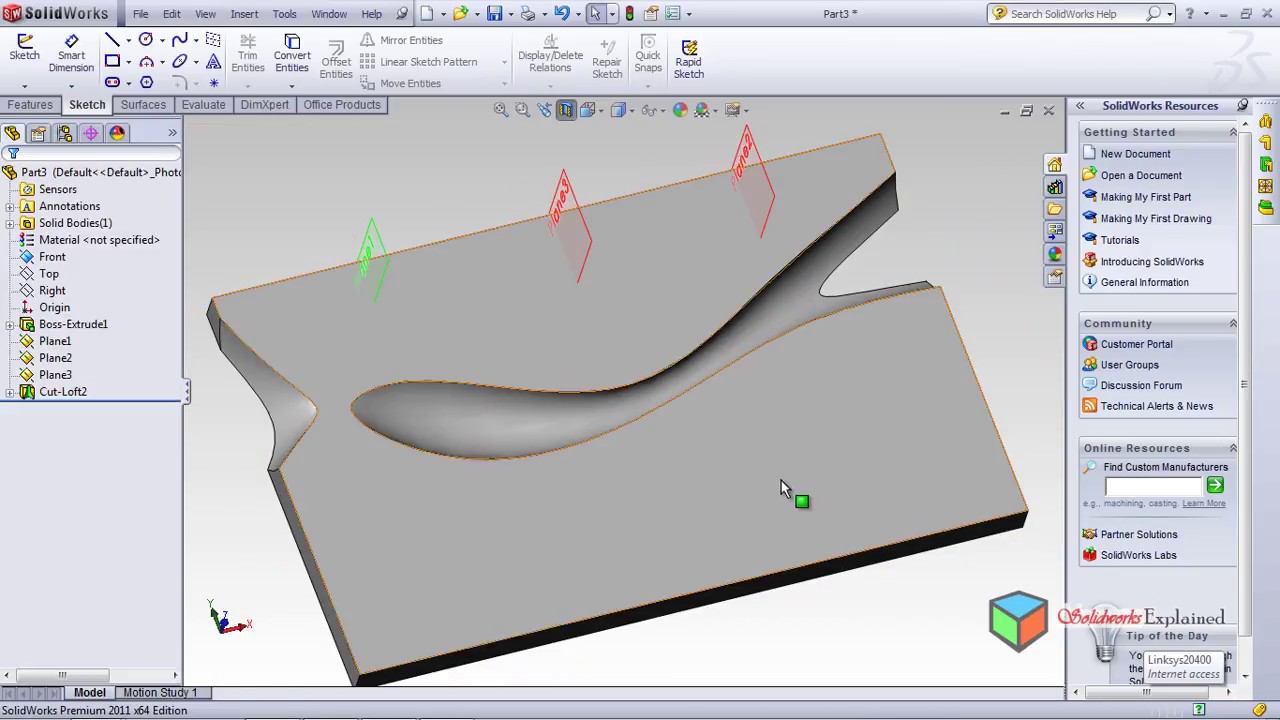The image size is (1280, 720).
Task: Toggle the Select cursor tool
Action: click(x=595, y=14)
